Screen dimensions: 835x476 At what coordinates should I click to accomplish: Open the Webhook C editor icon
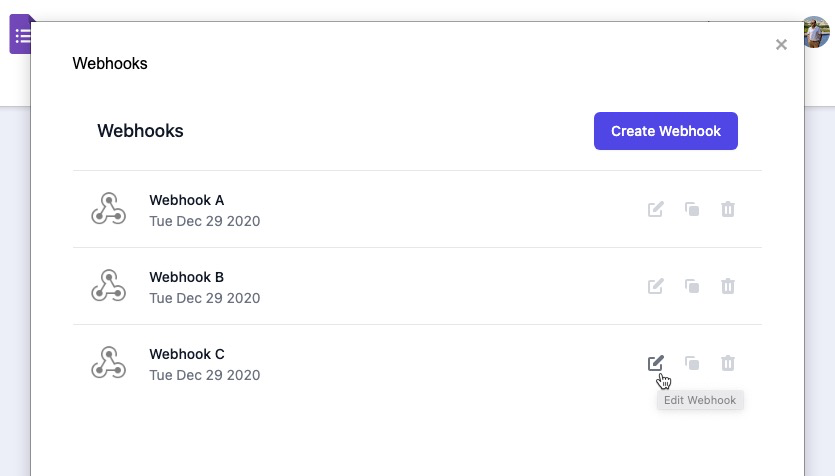pos(656,363)
